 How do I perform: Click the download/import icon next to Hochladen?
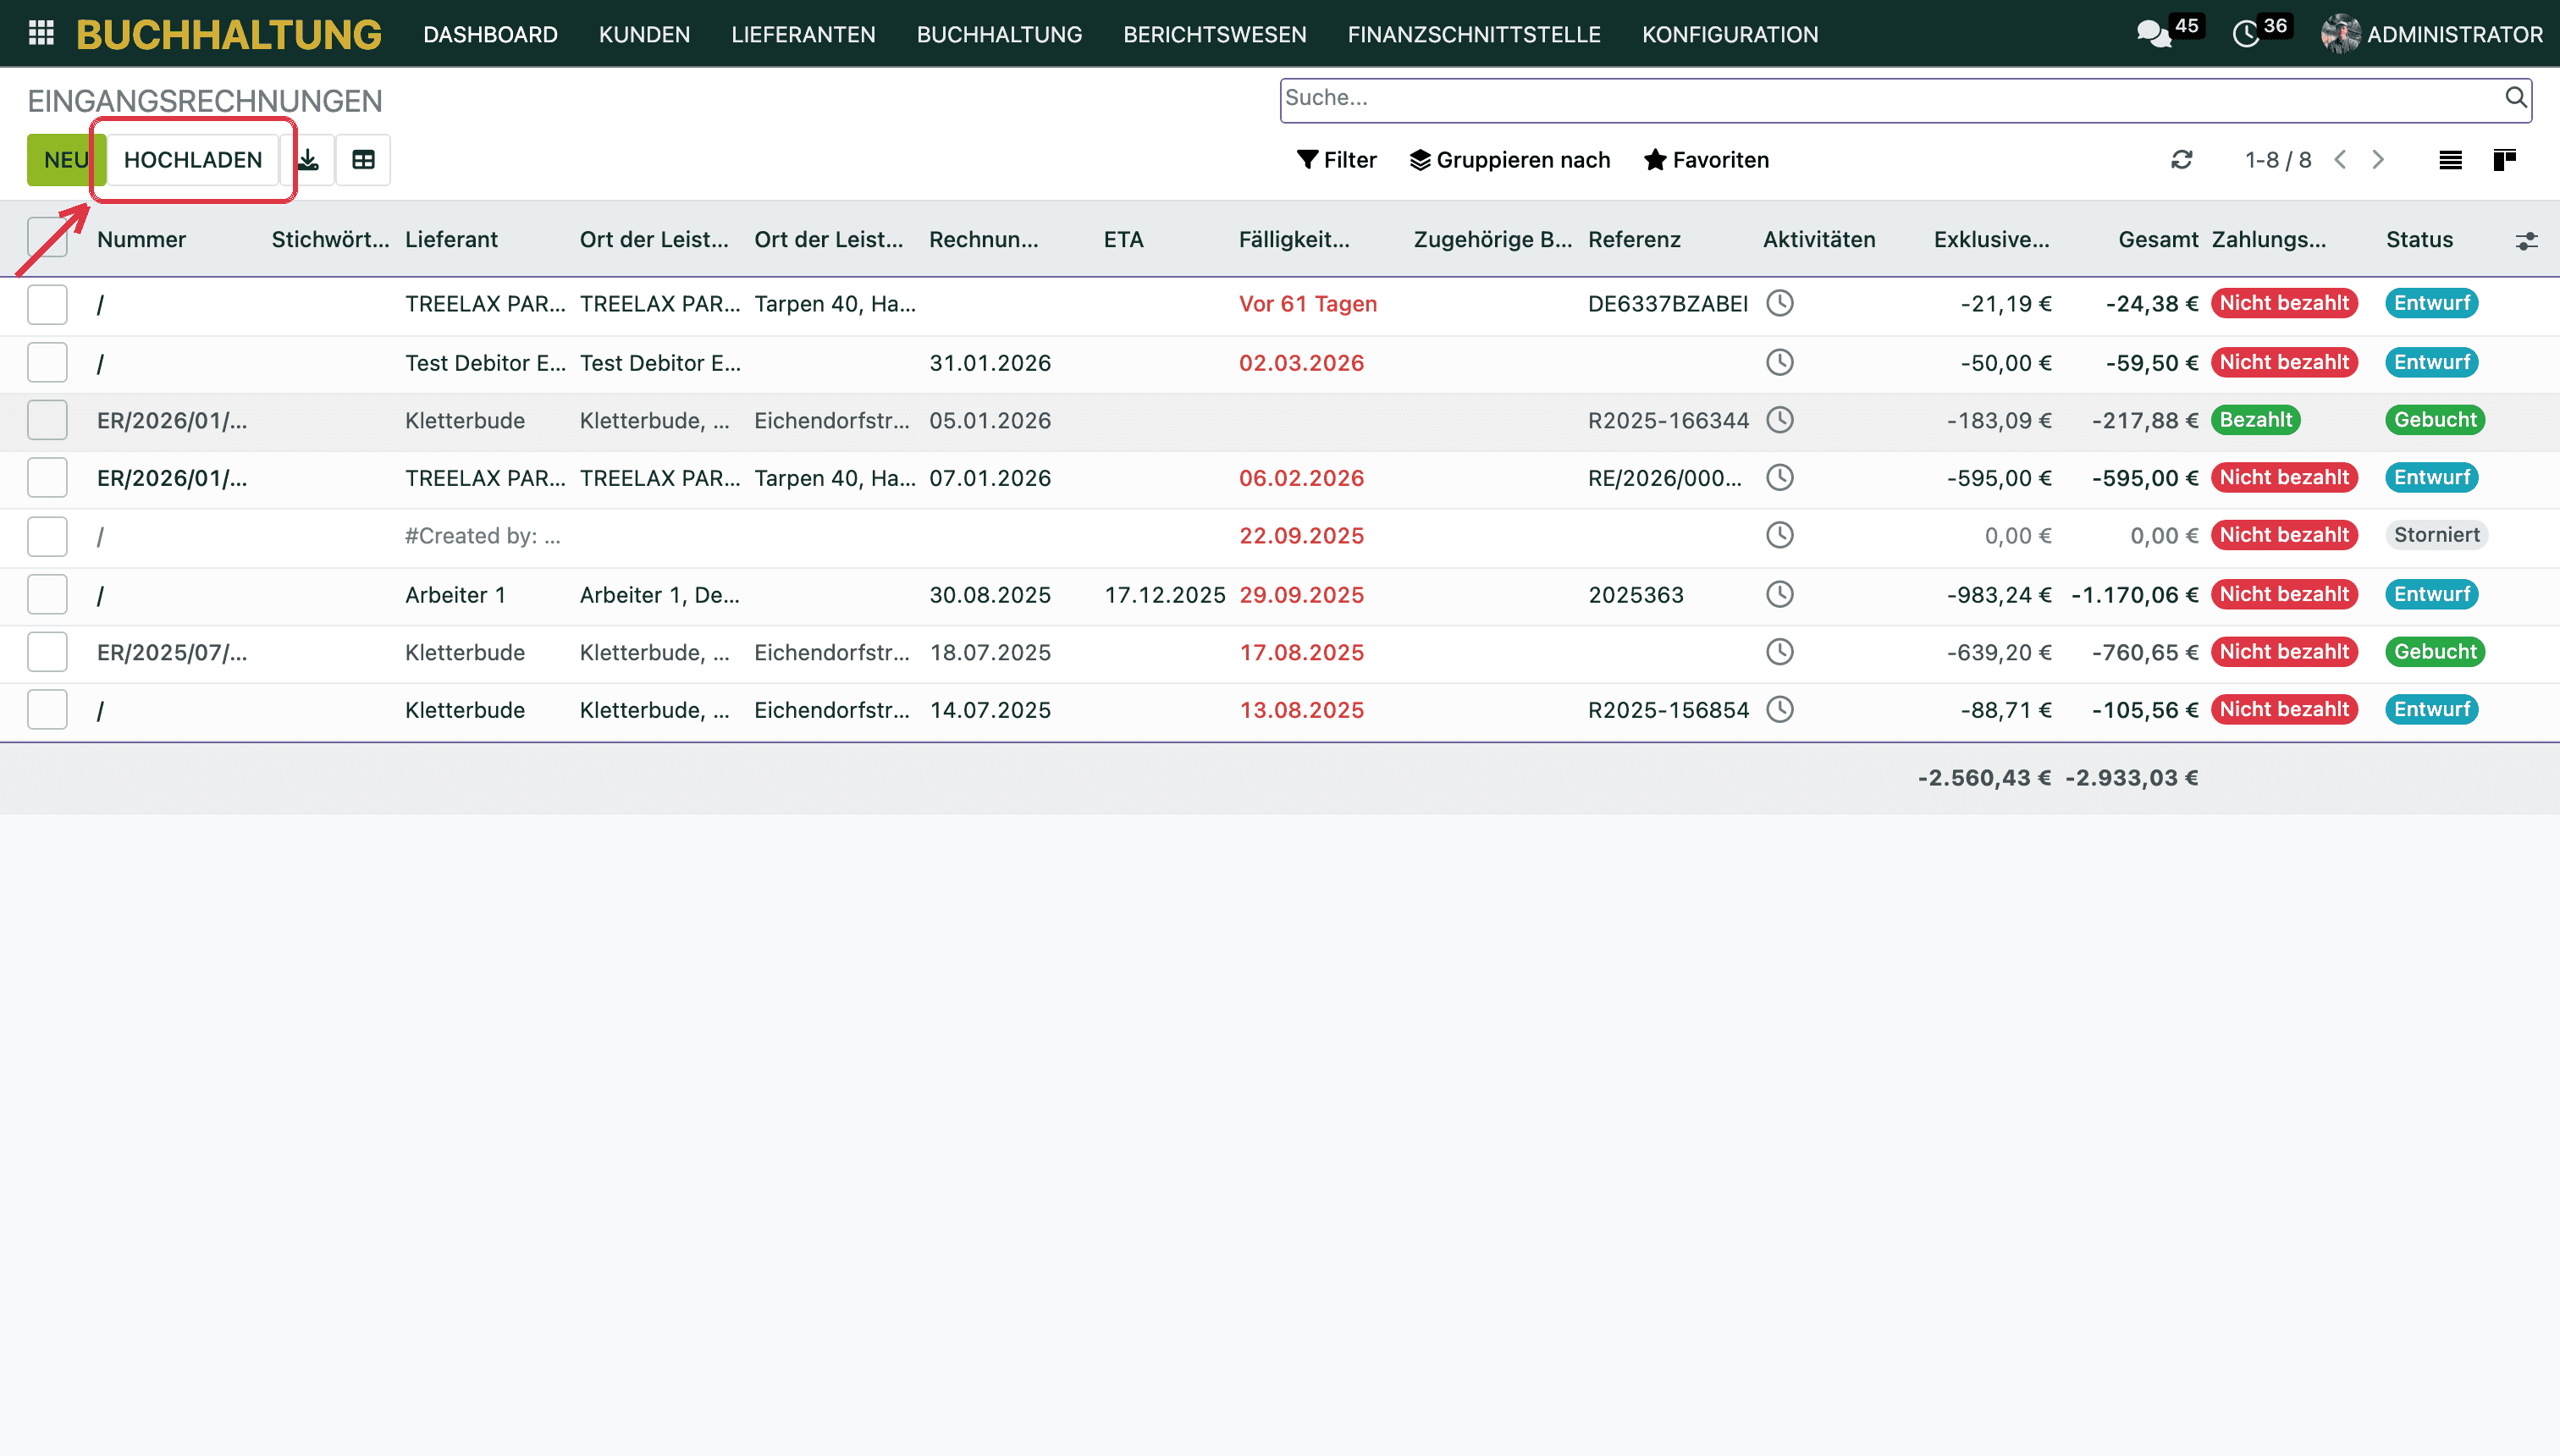click(x=309, y=160)
